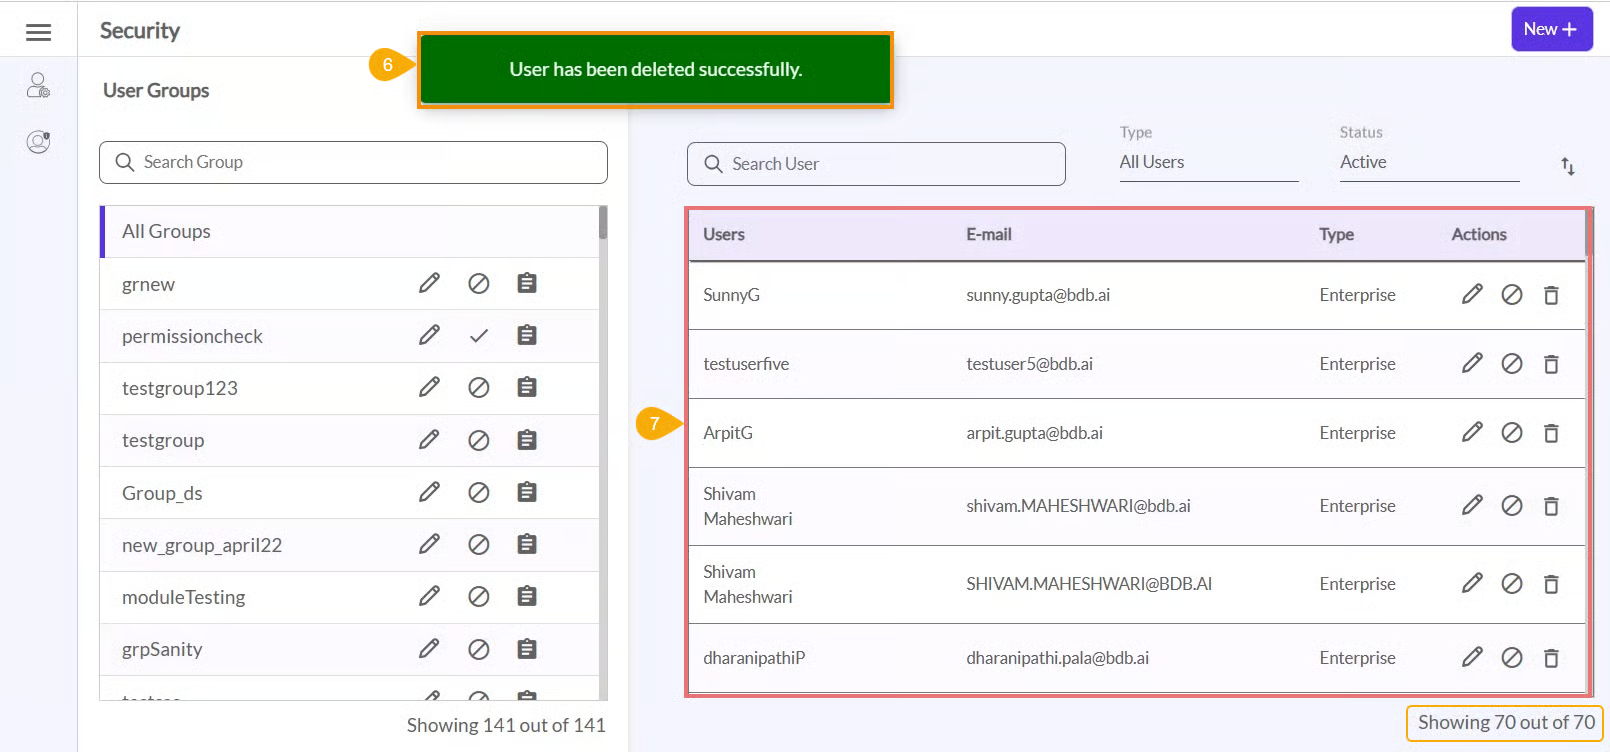This screenshot has width=1610, height=752.
Task: Click the New button
Action: point(1551,30)
